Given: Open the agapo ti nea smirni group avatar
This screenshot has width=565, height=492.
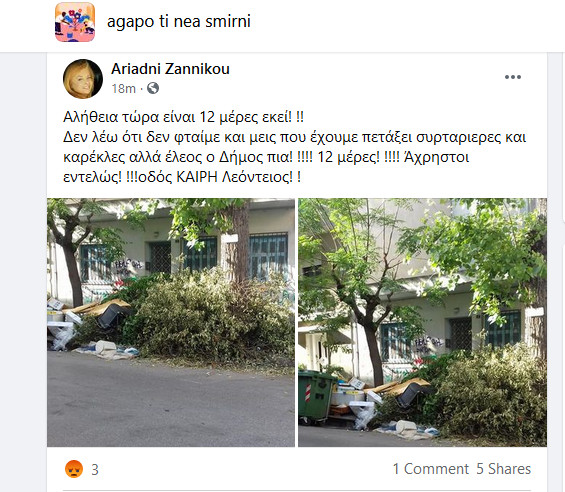Looking at the screenshot, I should pyautogui.click(x=75, y=22).
